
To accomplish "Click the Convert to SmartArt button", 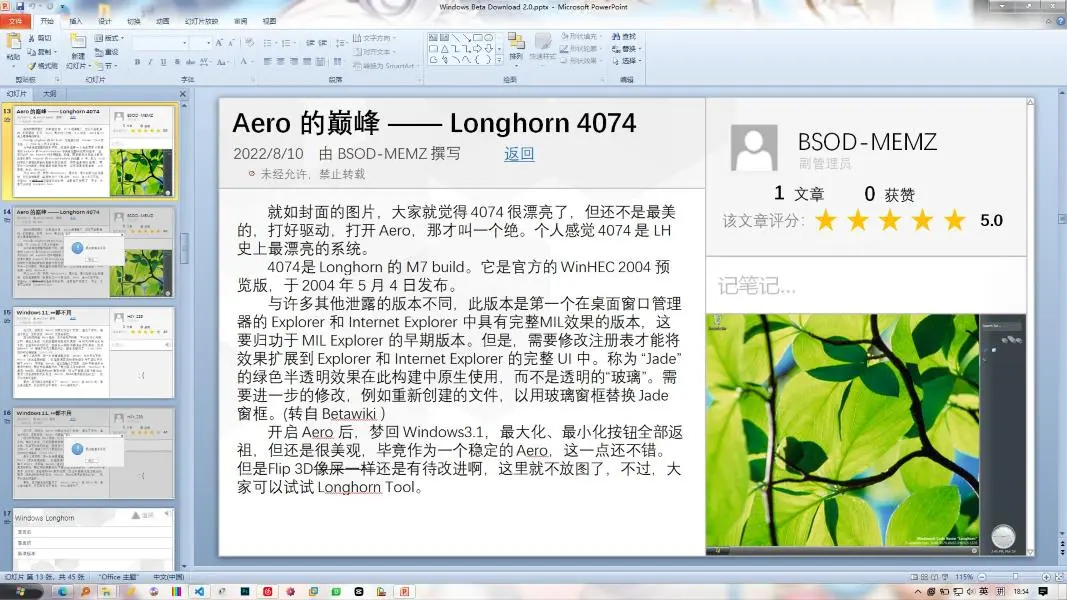I will 384,66.
